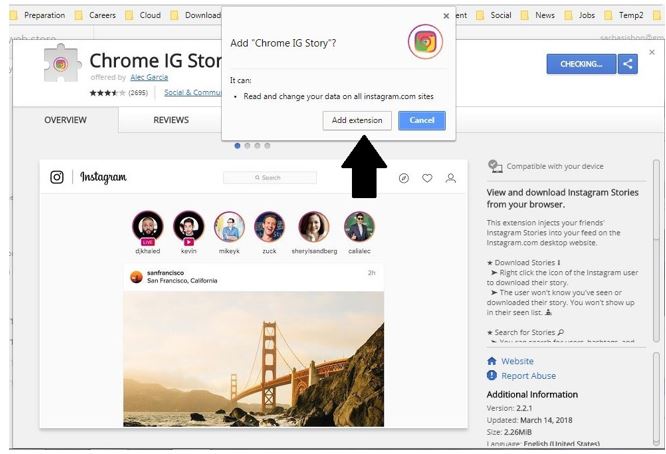
Task: Click Updated: March 14, 2018 text
Action: click(x=529, y=420)
